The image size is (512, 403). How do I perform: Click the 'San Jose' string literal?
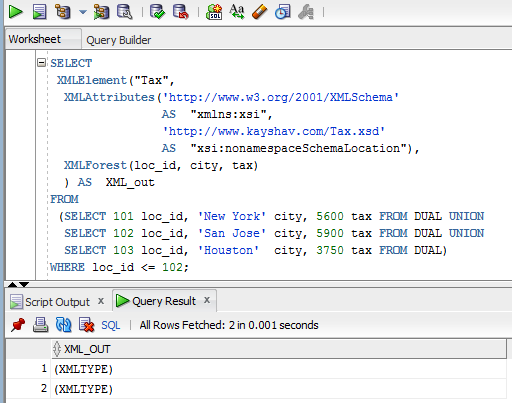(x=232, y=233)
